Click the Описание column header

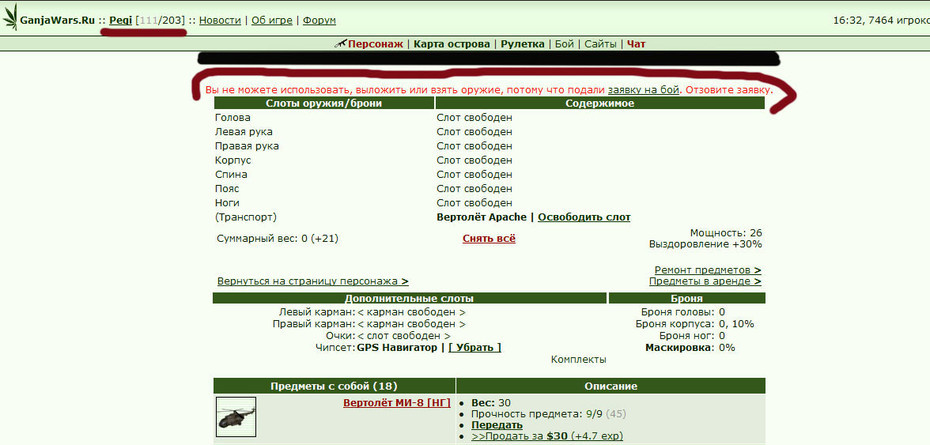coord(611,386)
